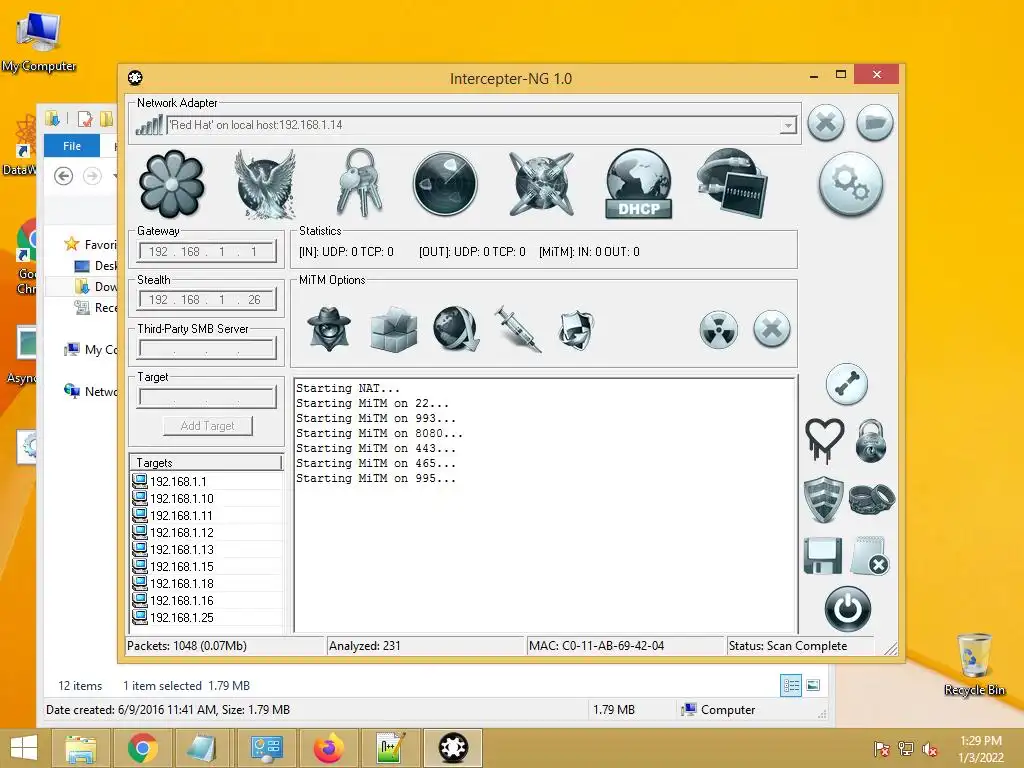
Task: Open My Computer desktop icon
Action: coord(39,42)
